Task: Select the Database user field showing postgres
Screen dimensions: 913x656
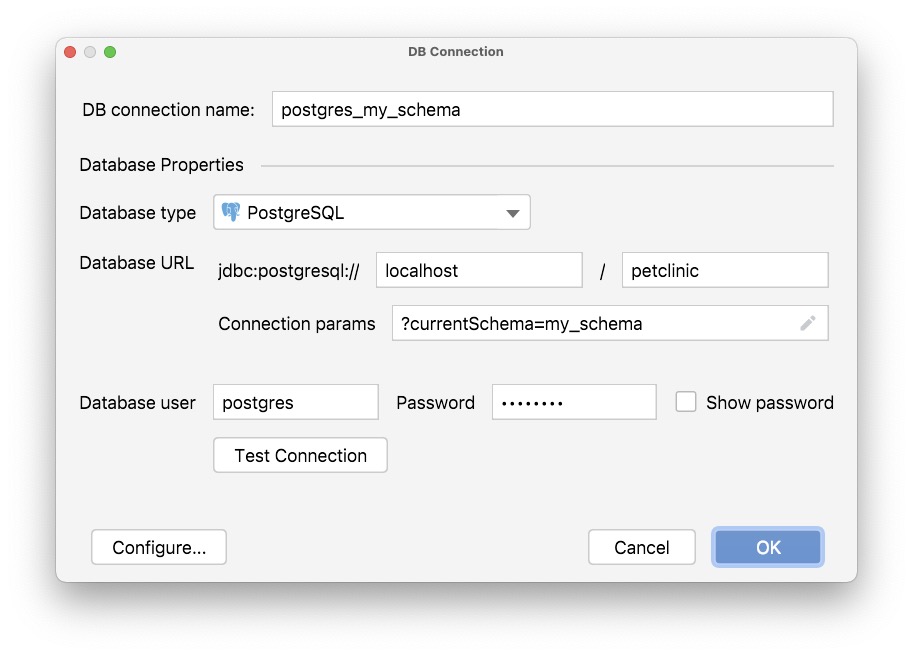Action: coord(295,401)
